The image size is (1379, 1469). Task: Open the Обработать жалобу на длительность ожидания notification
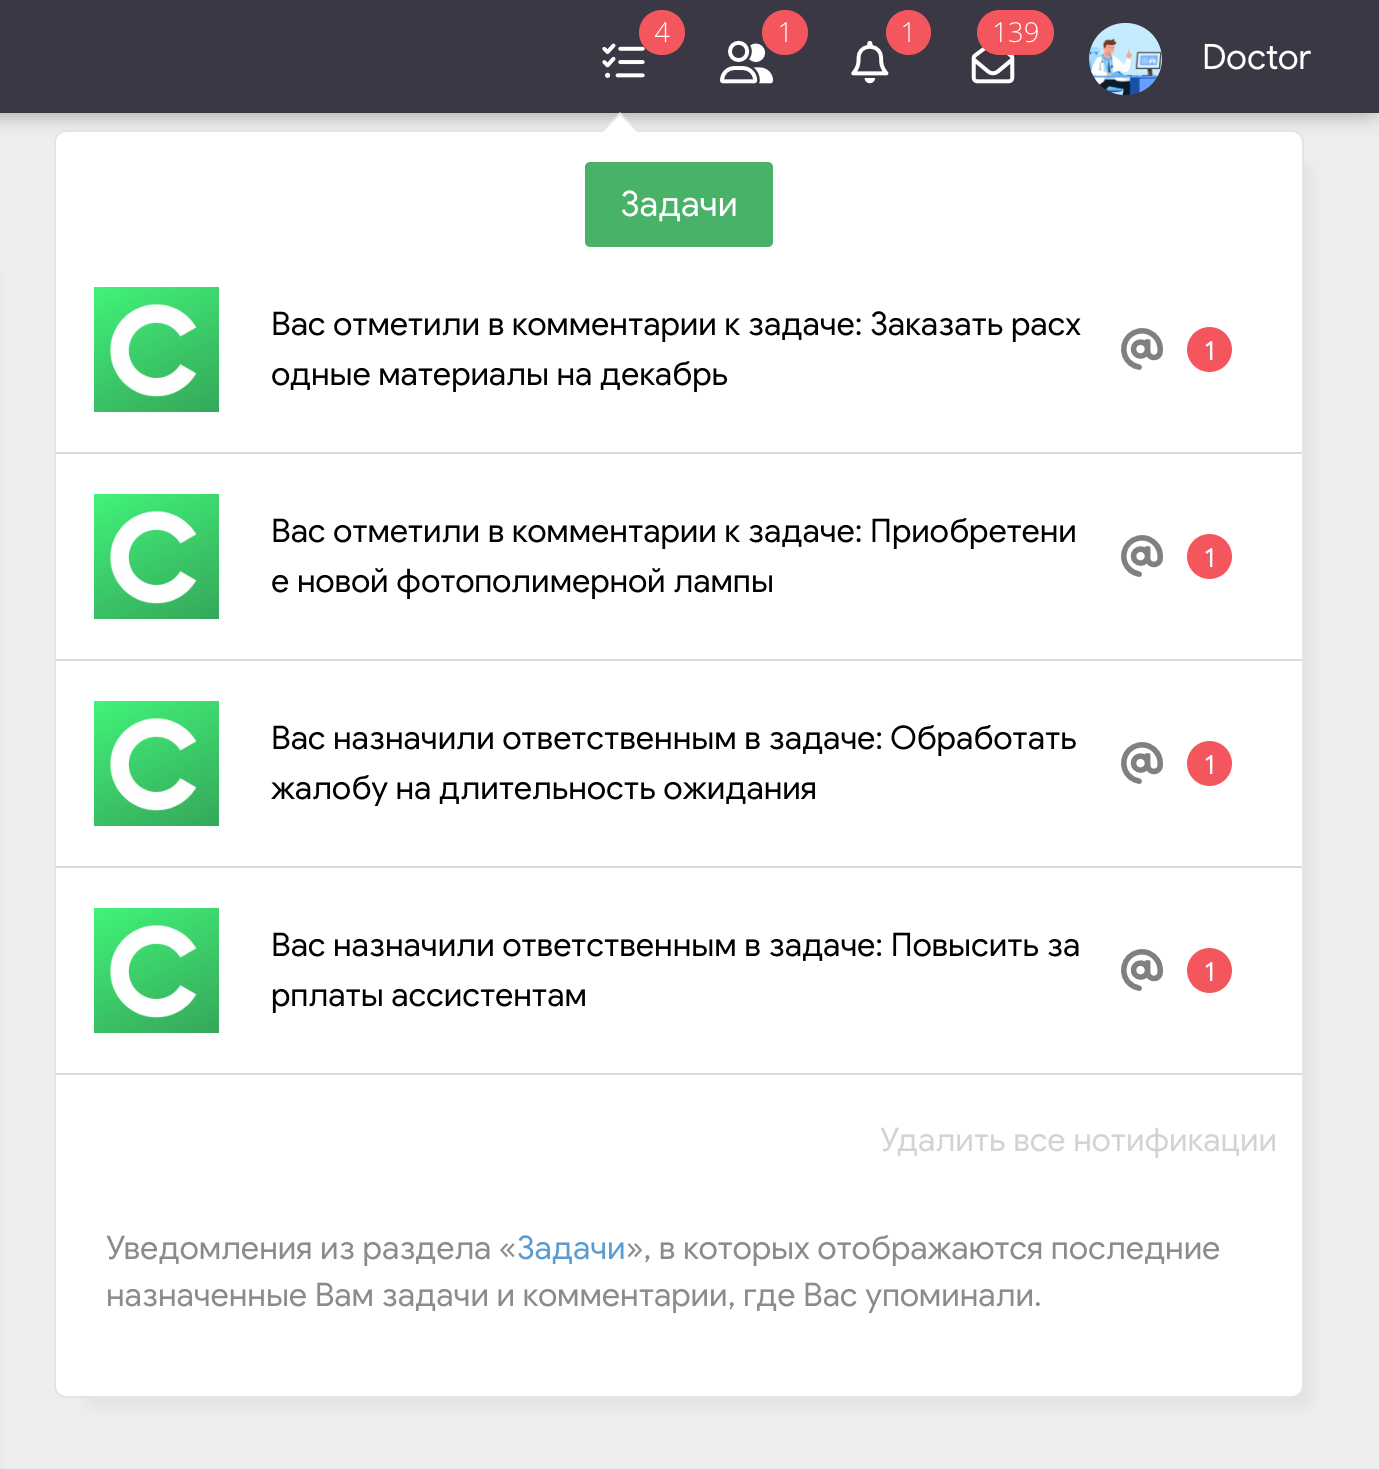point(673,763)
